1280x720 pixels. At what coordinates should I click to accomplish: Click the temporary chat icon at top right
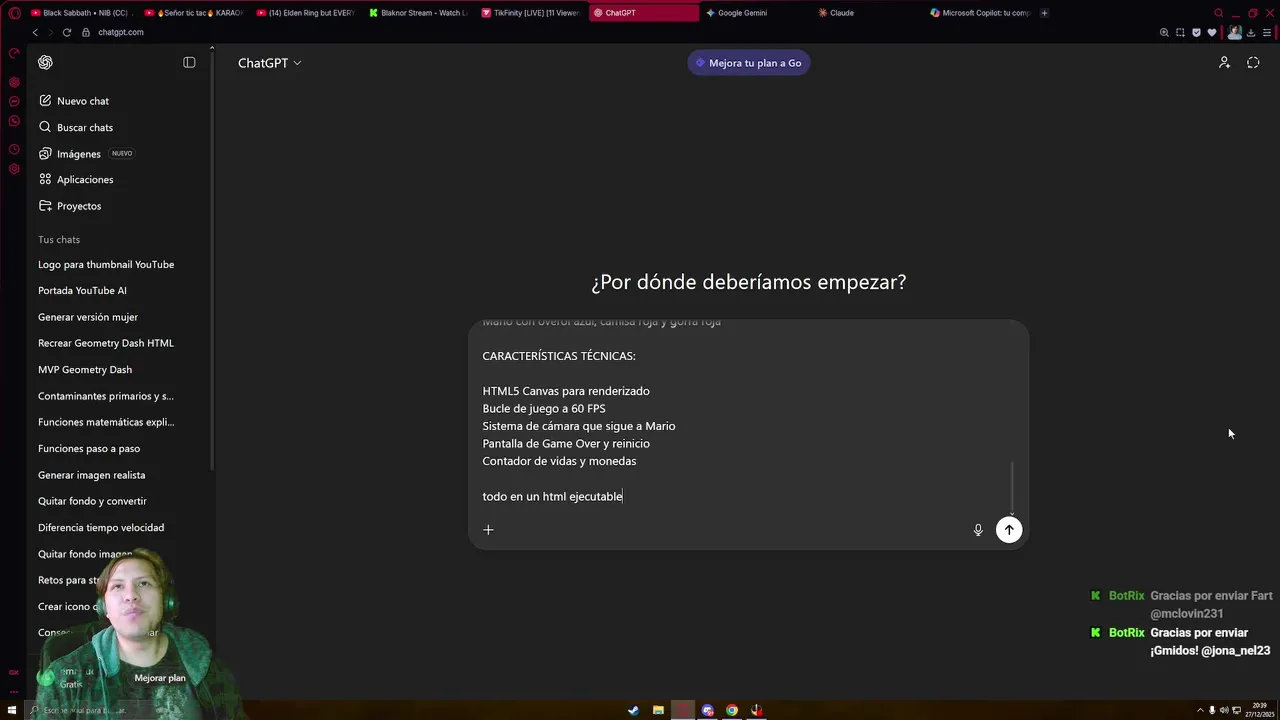1253,62
